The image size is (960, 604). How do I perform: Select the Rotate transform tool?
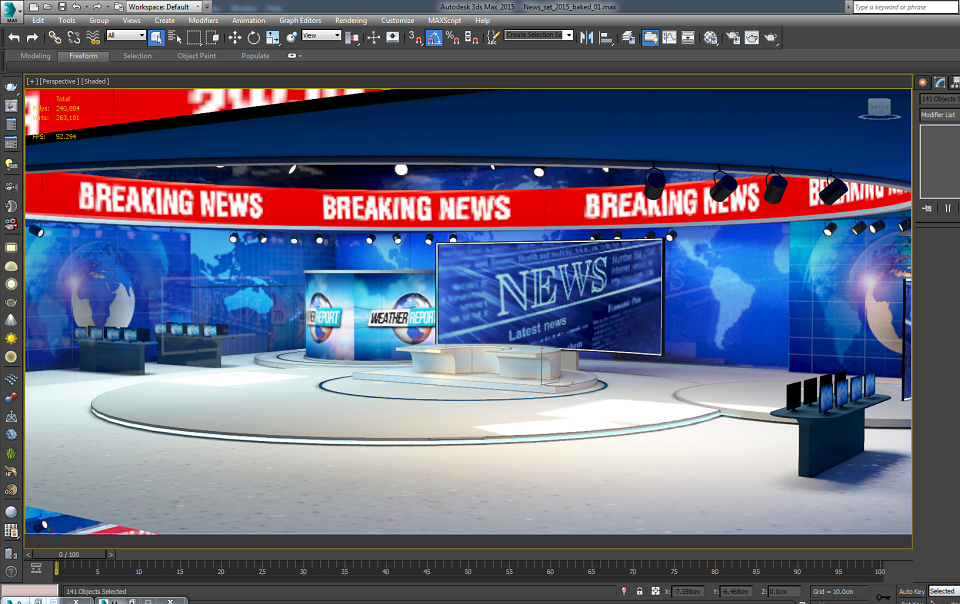point(253,38)
